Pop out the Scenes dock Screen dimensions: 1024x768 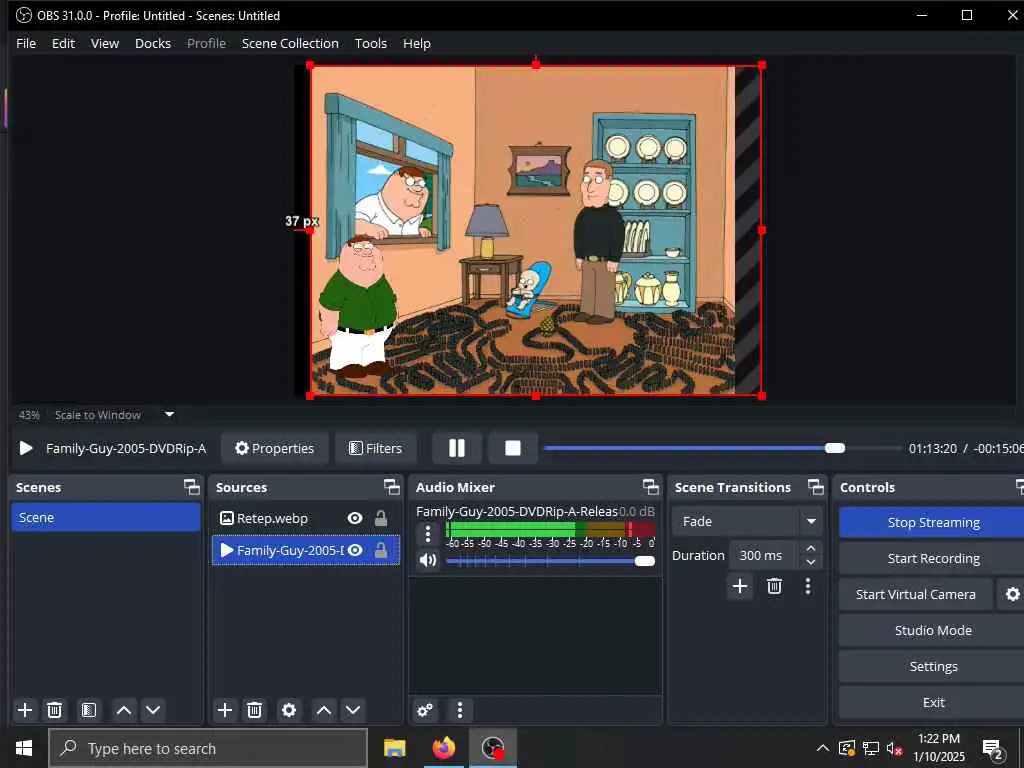[x=191, y=487]
